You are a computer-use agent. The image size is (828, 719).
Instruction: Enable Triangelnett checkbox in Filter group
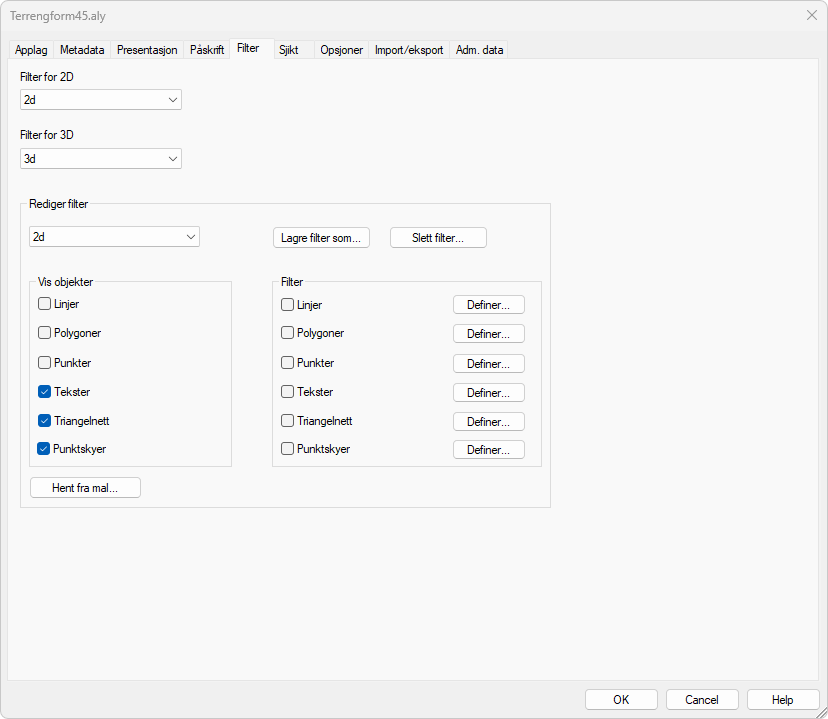288,421
